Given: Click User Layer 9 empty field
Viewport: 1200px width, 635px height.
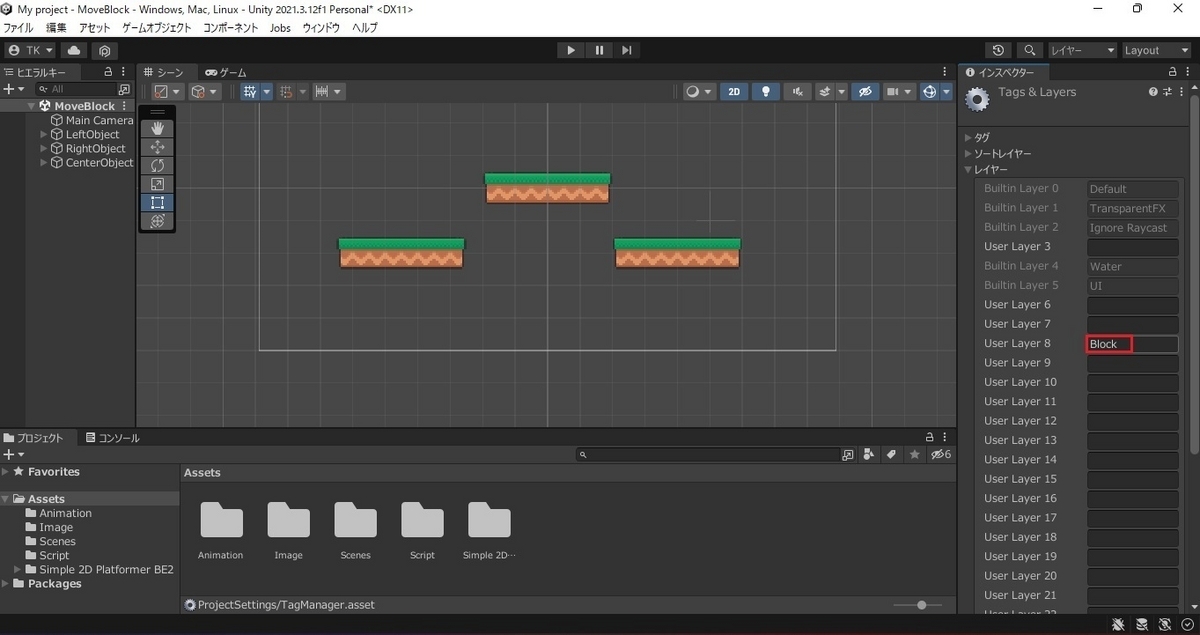Looking at the screenshot, I should click(1132, 363).
